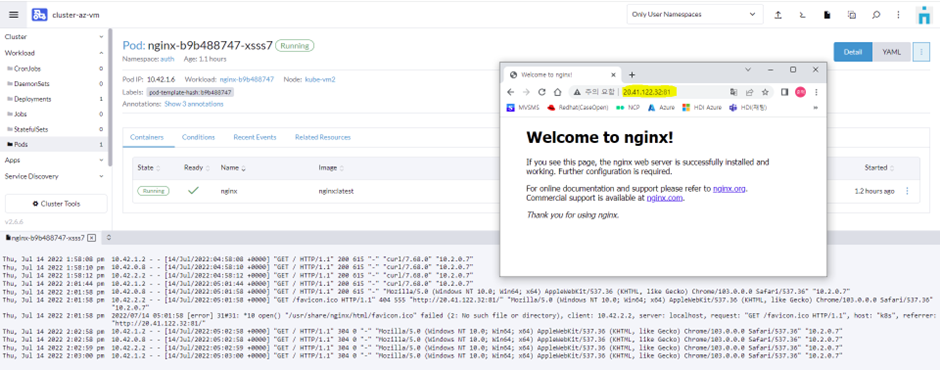Bookmark this page with star icon
This screenshot has height=370, width=940.
tap(765, 92)
